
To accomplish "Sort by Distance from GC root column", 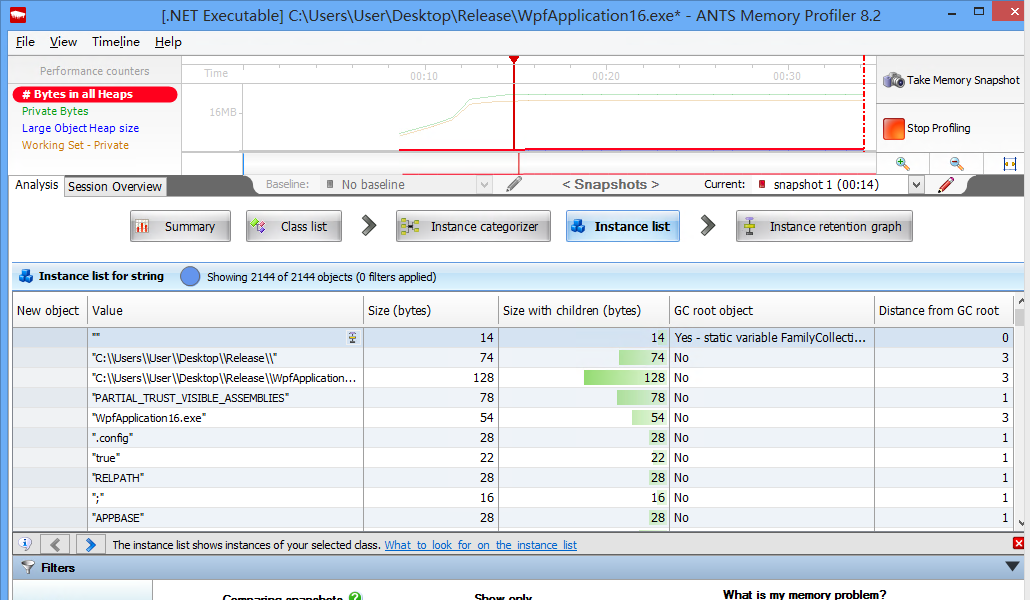I will tap(943, 311).
